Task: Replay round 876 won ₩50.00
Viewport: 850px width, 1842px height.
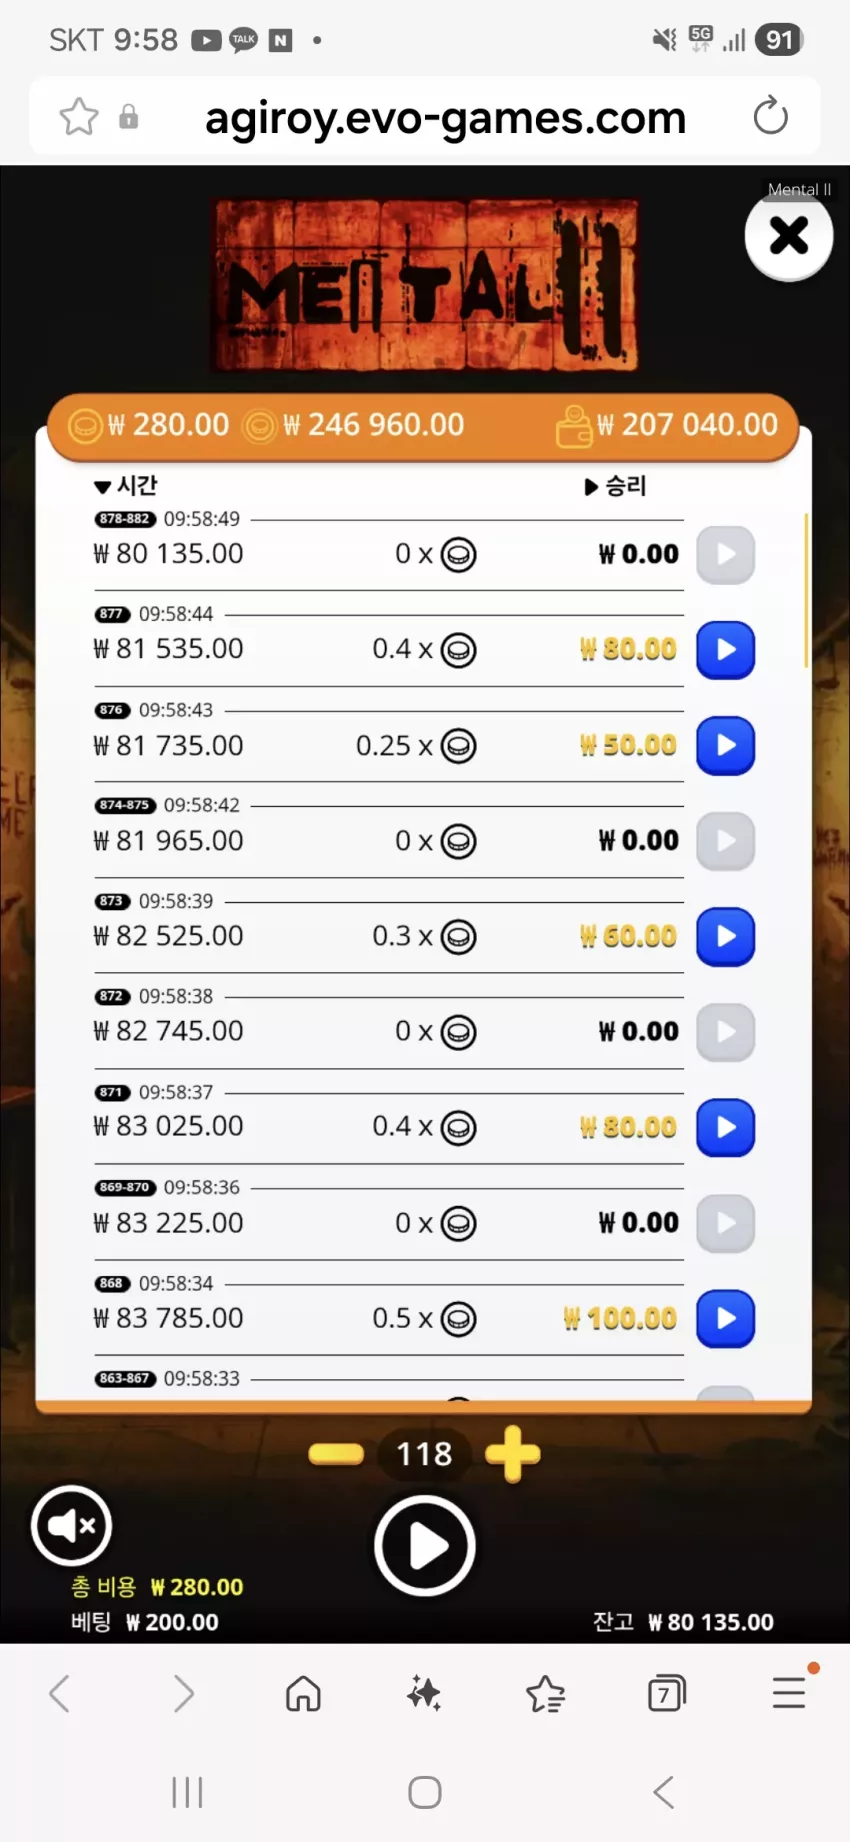Action: pos(725,746)
